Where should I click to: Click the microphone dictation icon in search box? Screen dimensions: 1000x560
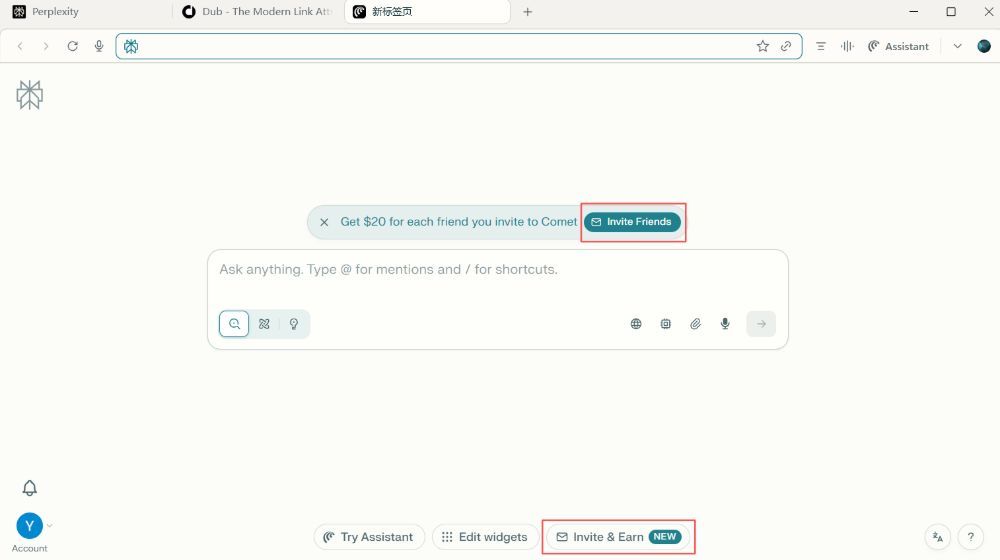click(726, 324)
